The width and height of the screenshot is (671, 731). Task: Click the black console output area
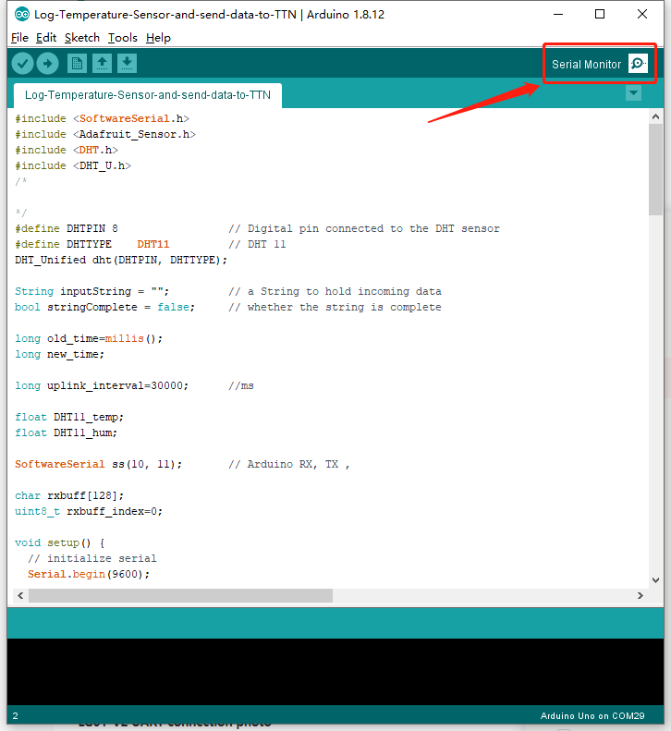[335, 671]
